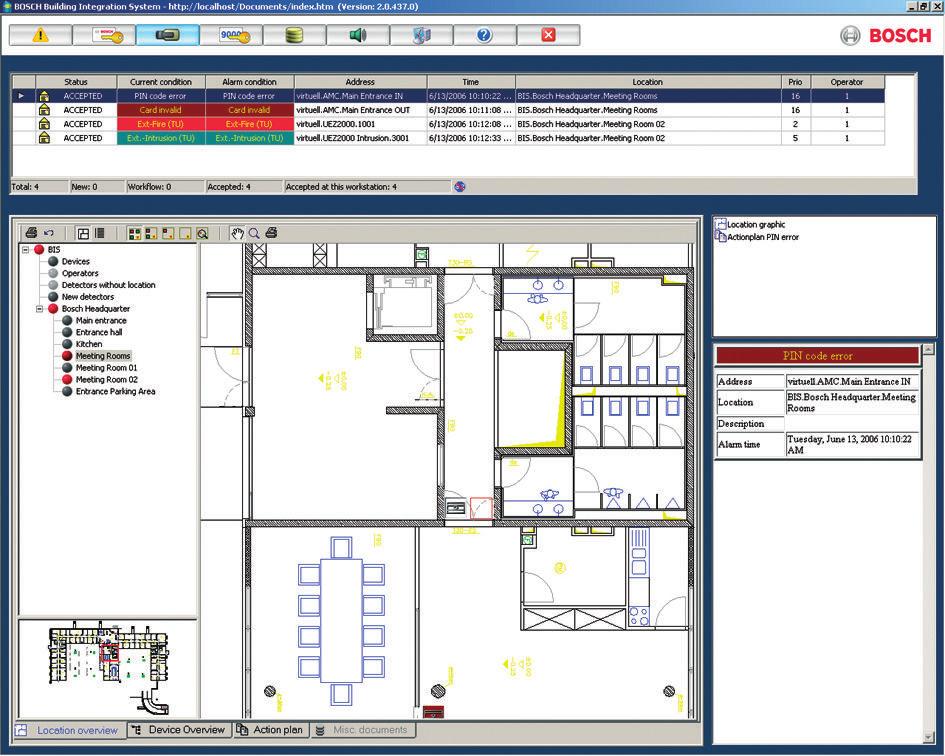Screen dimensions: 945x756
Task: Activate the magnifier zoom tool
Action: point(254,233)
